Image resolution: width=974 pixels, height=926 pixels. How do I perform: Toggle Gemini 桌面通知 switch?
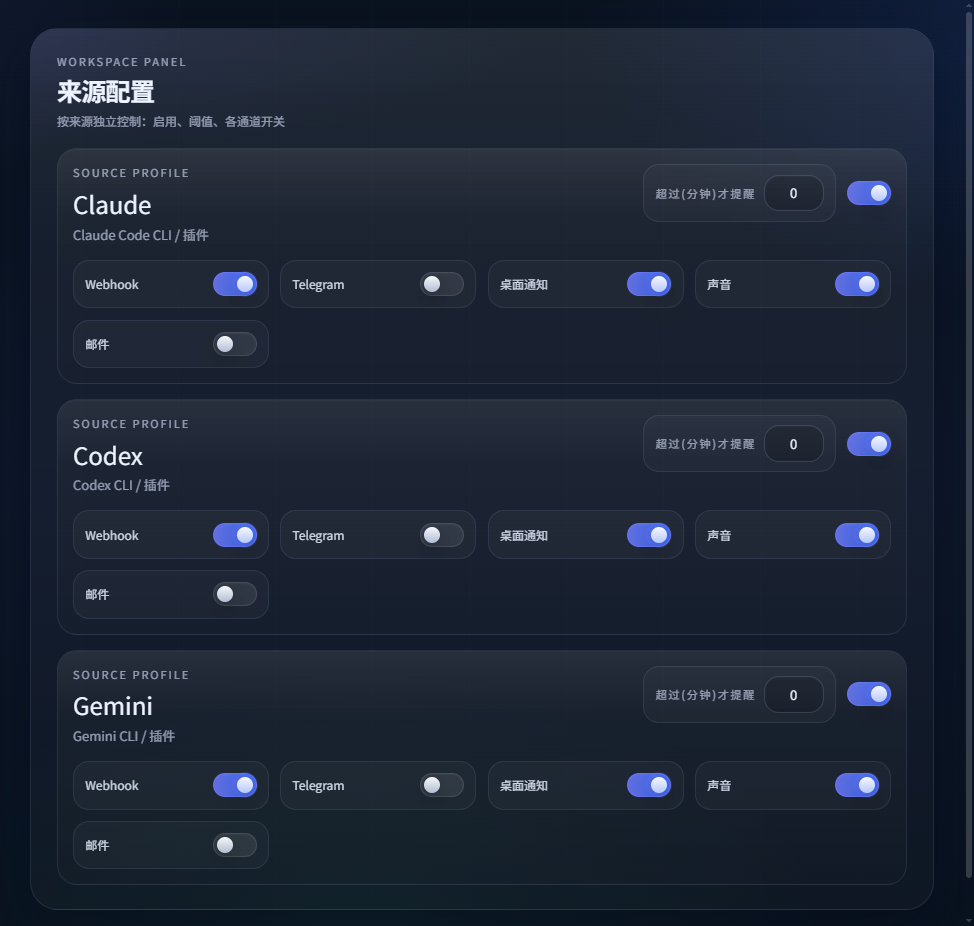click(649, 786)
